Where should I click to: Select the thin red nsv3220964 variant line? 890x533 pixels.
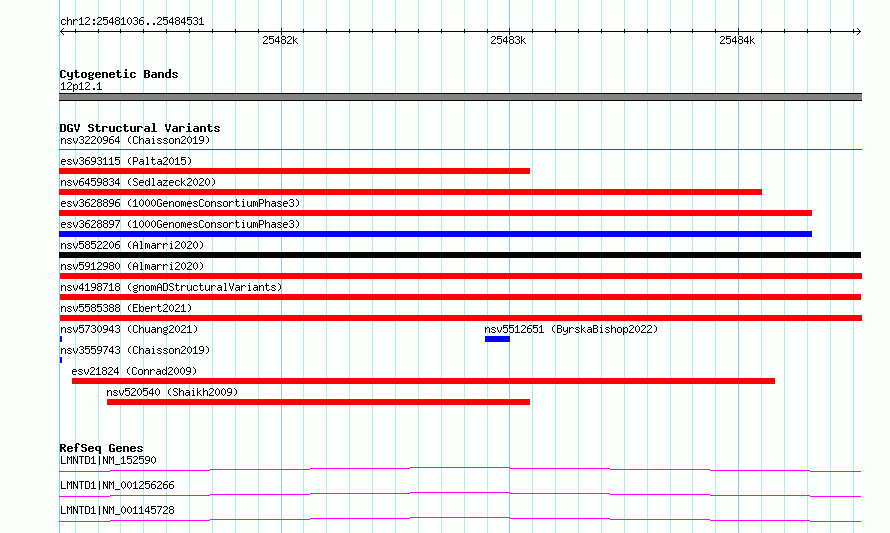460,149
